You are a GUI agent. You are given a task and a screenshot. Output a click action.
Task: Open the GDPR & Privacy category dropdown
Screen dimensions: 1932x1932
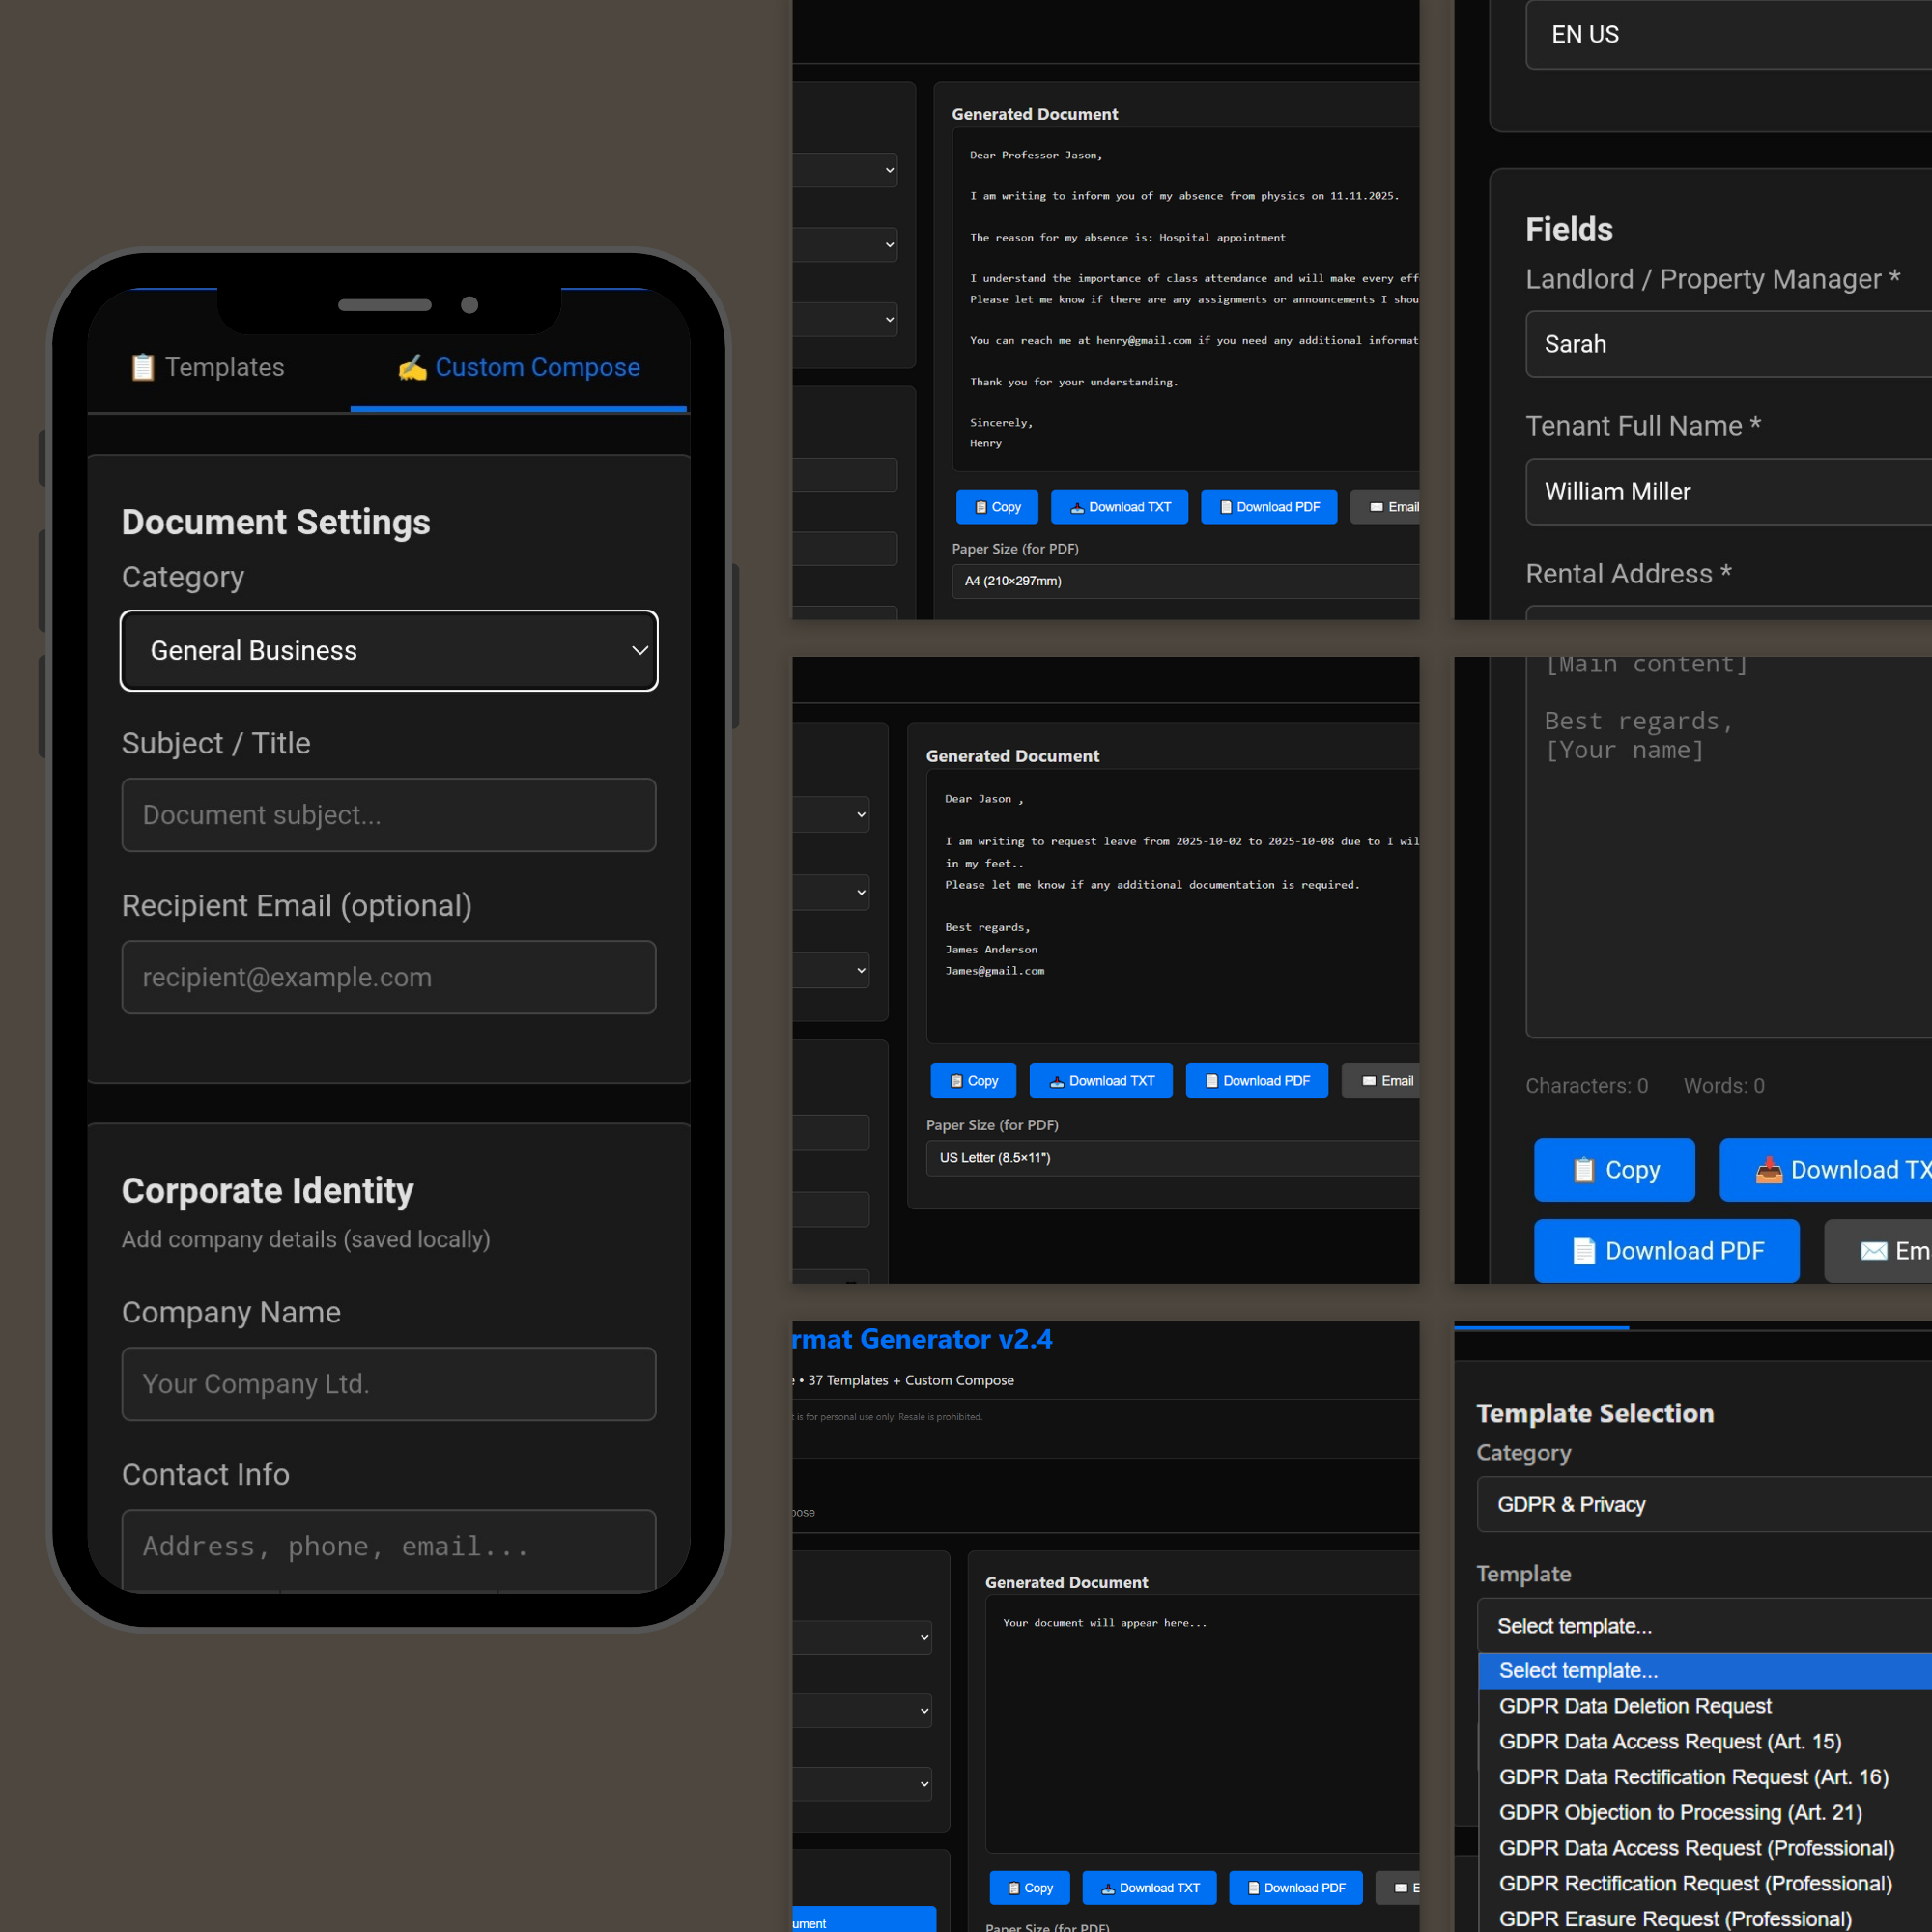click(1700, 1504)
